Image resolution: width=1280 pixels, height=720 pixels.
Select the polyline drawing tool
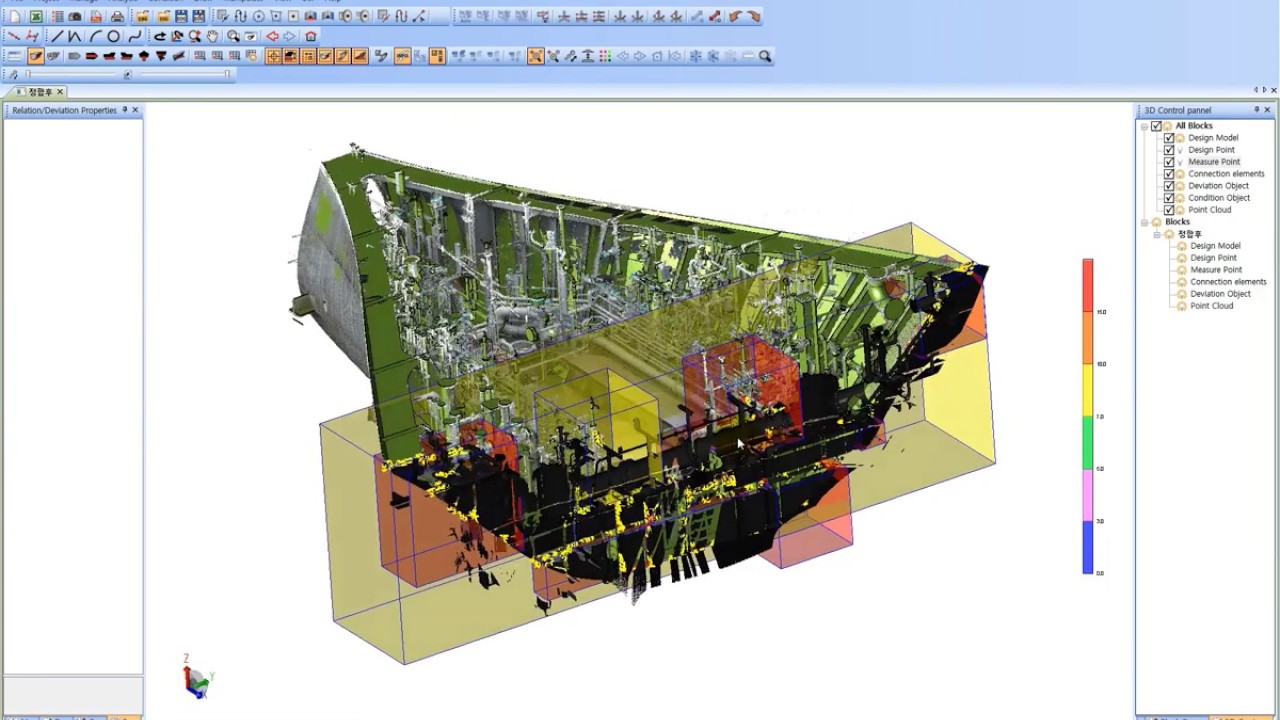(x=75, y=36)
